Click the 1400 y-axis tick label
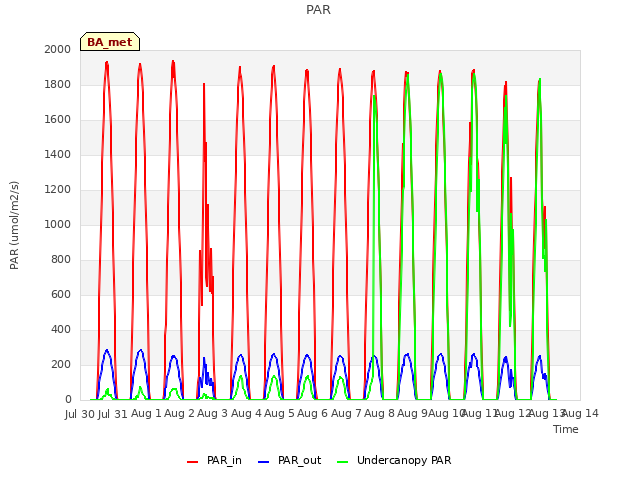The image size is (640, 480). pyautogui.click(x=58, y=154)
